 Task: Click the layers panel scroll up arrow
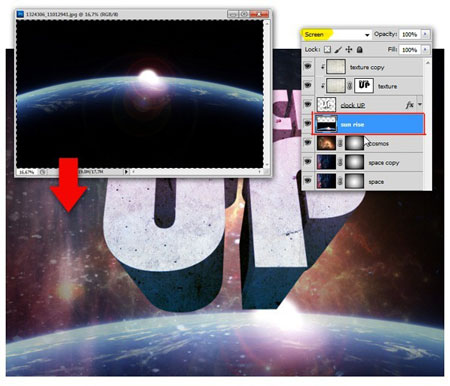[428, 62]
